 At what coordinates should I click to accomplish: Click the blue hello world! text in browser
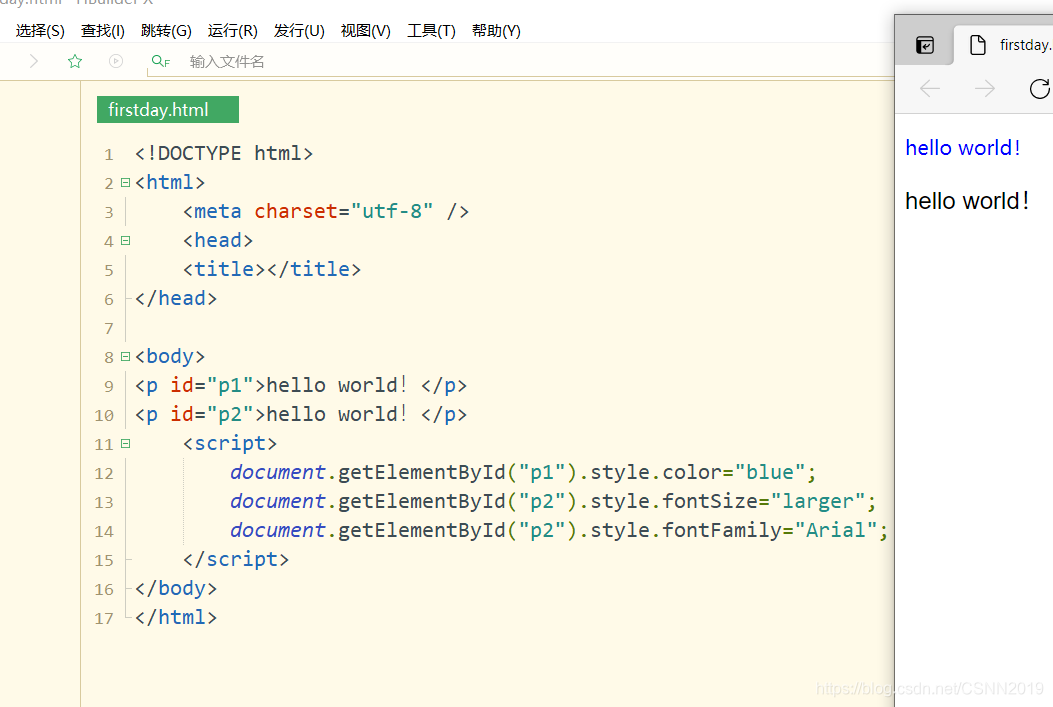tap(962, 148)
